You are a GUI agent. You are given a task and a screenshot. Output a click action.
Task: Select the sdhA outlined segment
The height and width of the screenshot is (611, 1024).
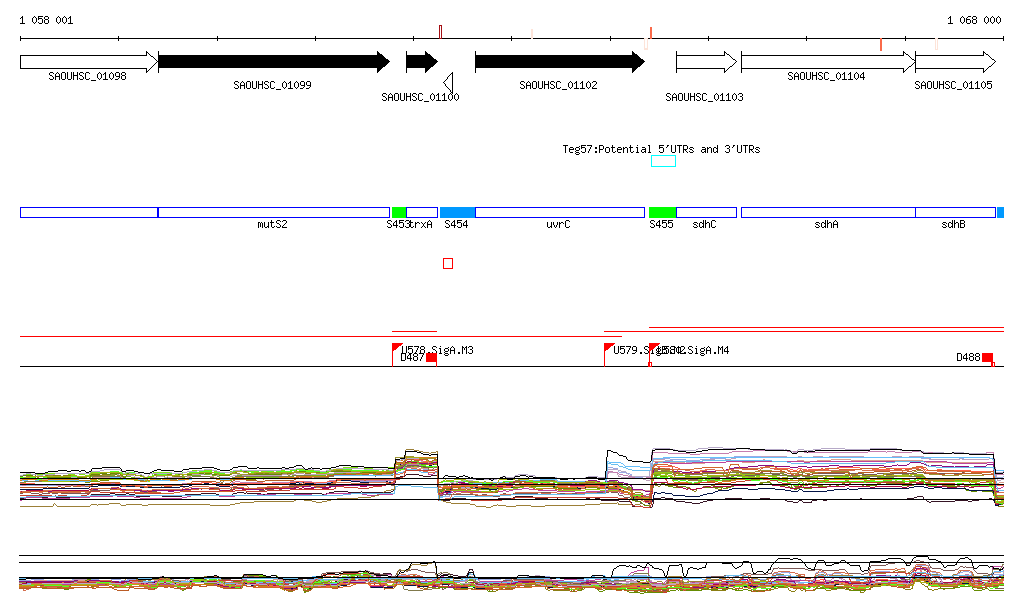828,212
